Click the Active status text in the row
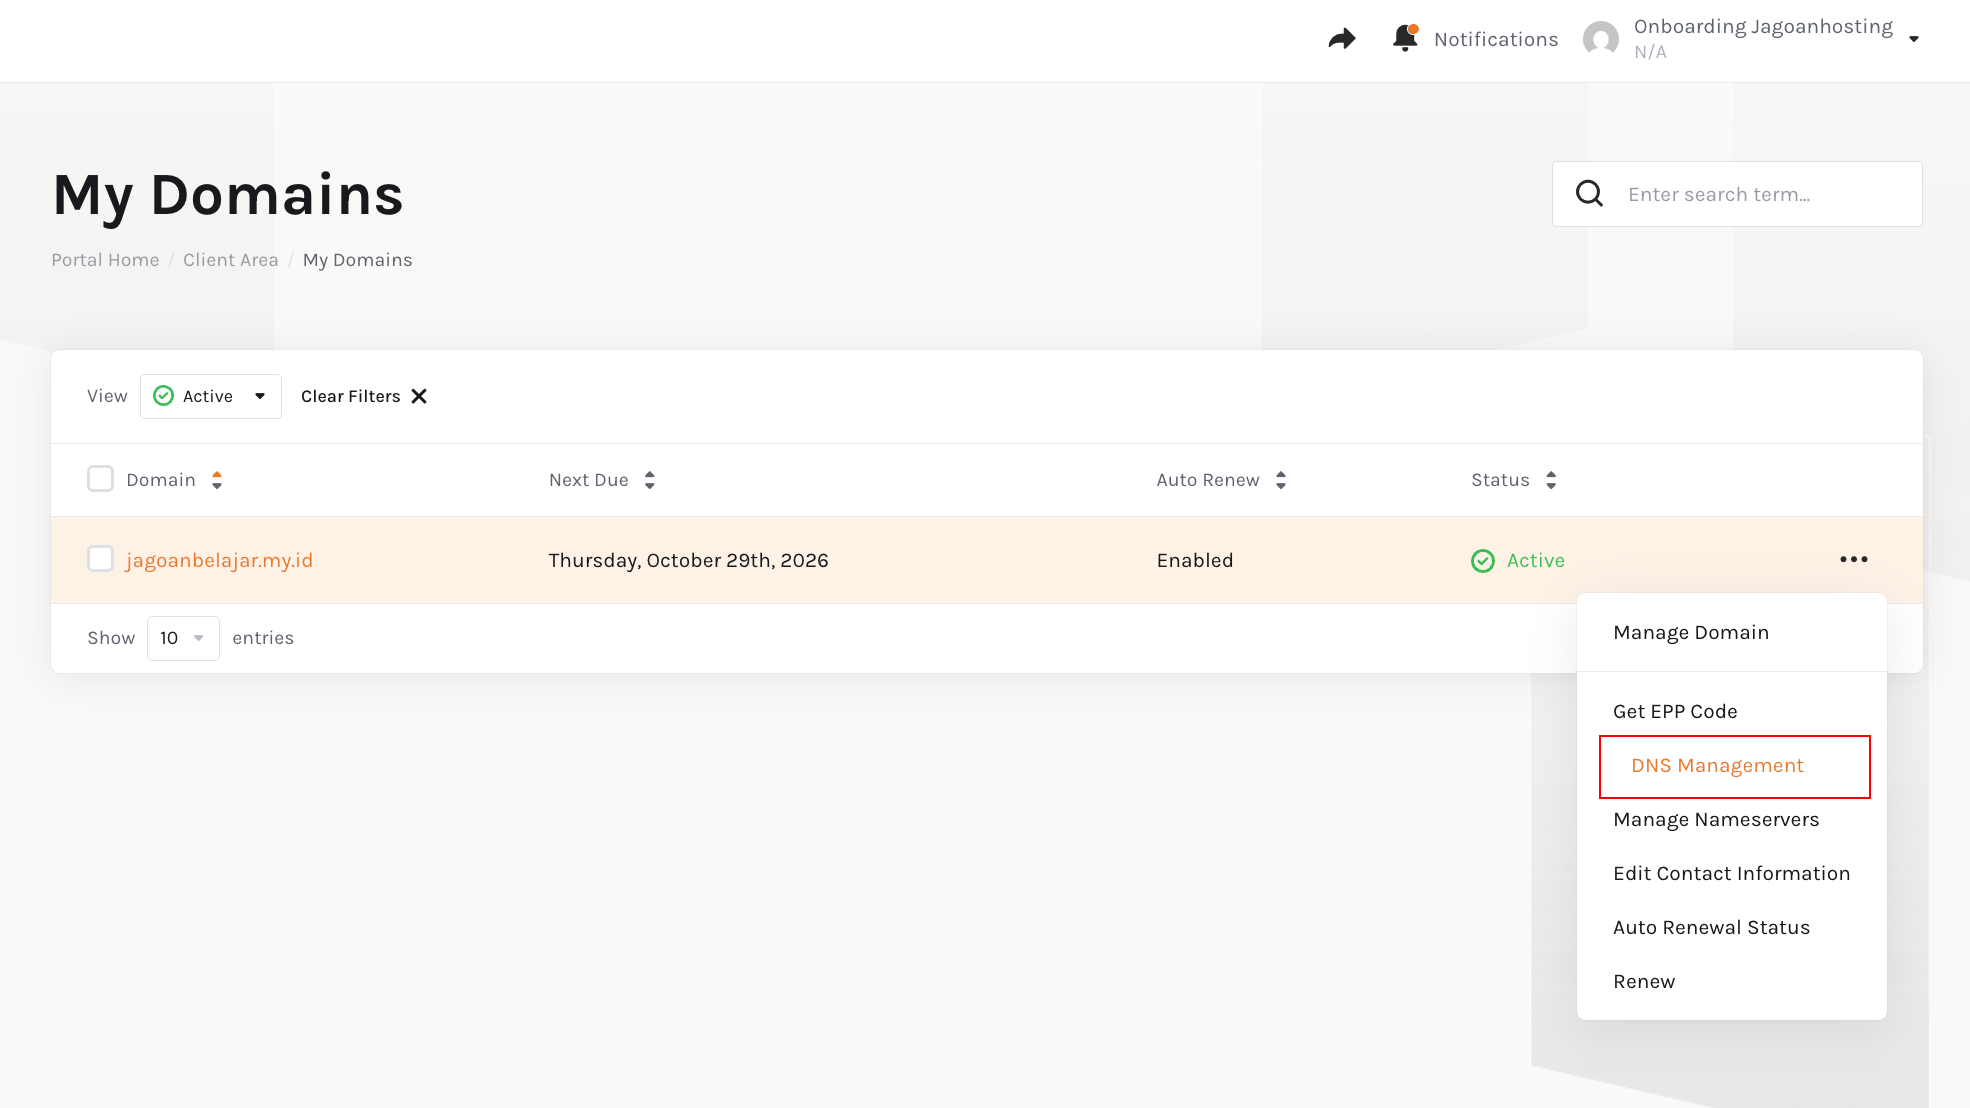Viewport: 1970px width, 1108px height. coord(1535,560)
